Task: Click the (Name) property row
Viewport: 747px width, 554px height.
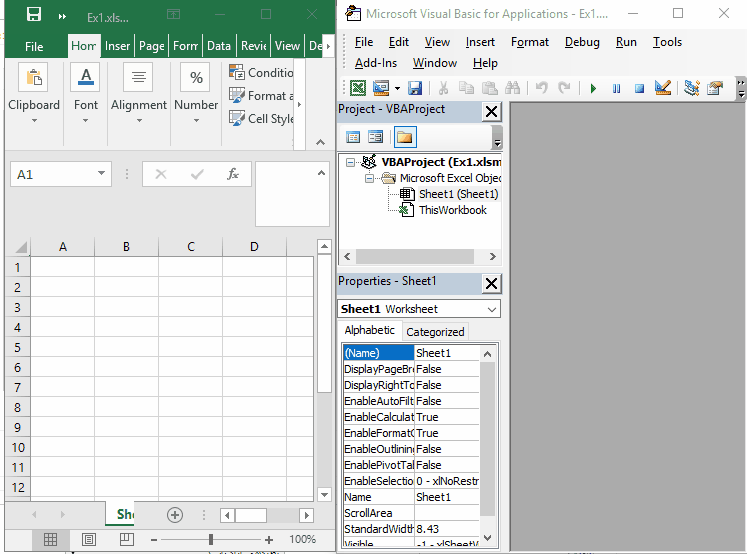Action: click(411, 353)
